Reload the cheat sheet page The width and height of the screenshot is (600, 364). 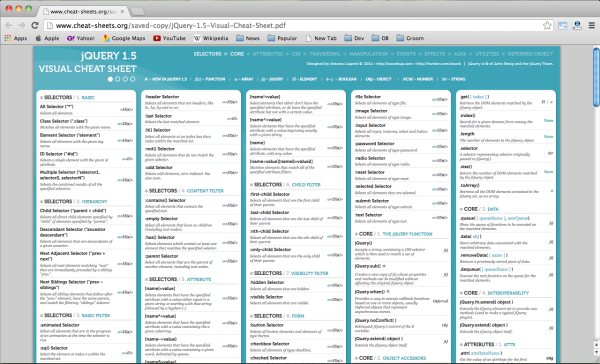[x=35, y=26]
